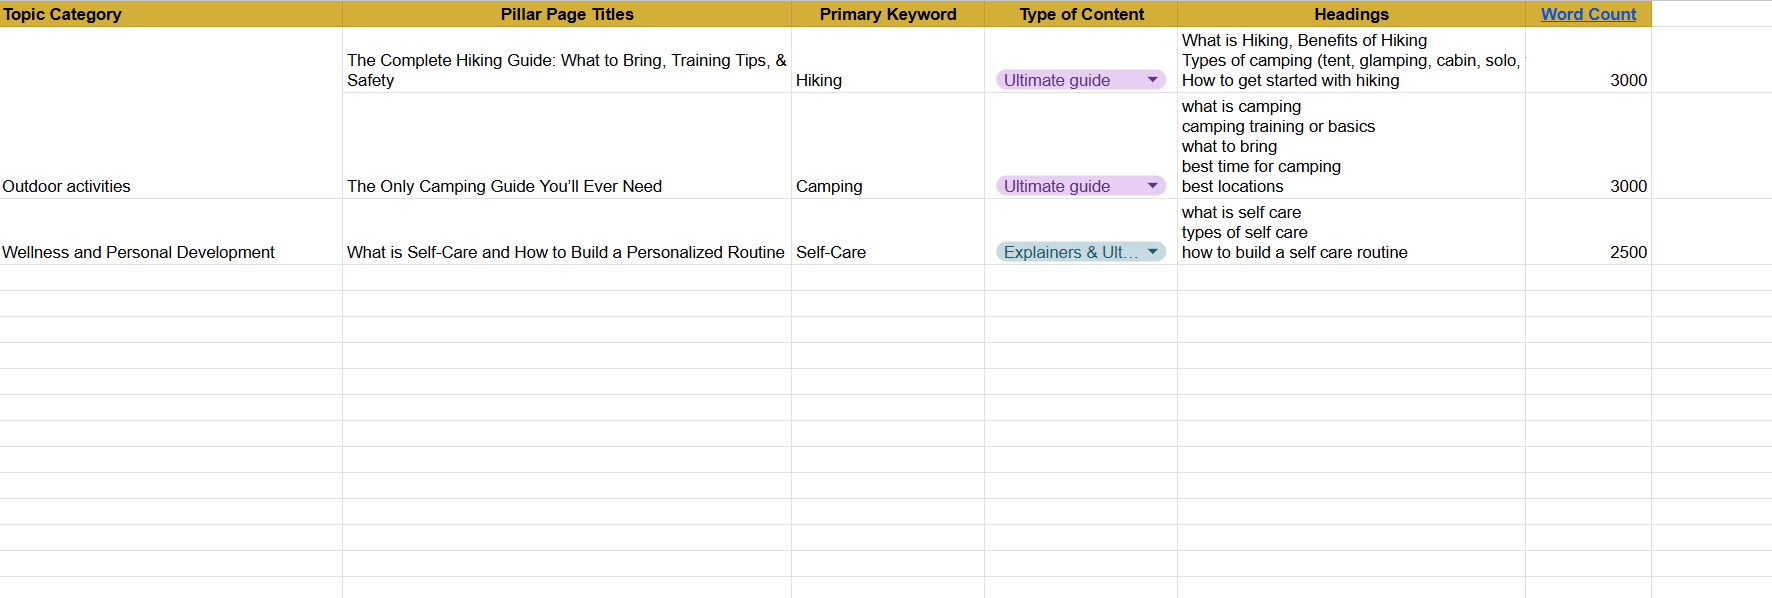Viewport: 1772px width, 598px height.
Task: Expand the Explainers & Ult… dropdown arrow
Action: tap(1152, 252)
